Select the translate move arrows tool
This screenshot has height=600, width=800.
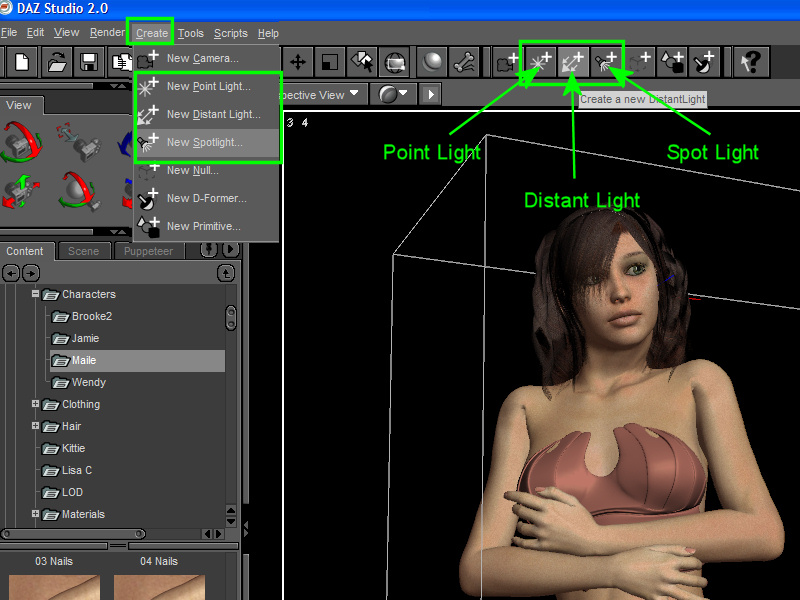click(297, 63)
